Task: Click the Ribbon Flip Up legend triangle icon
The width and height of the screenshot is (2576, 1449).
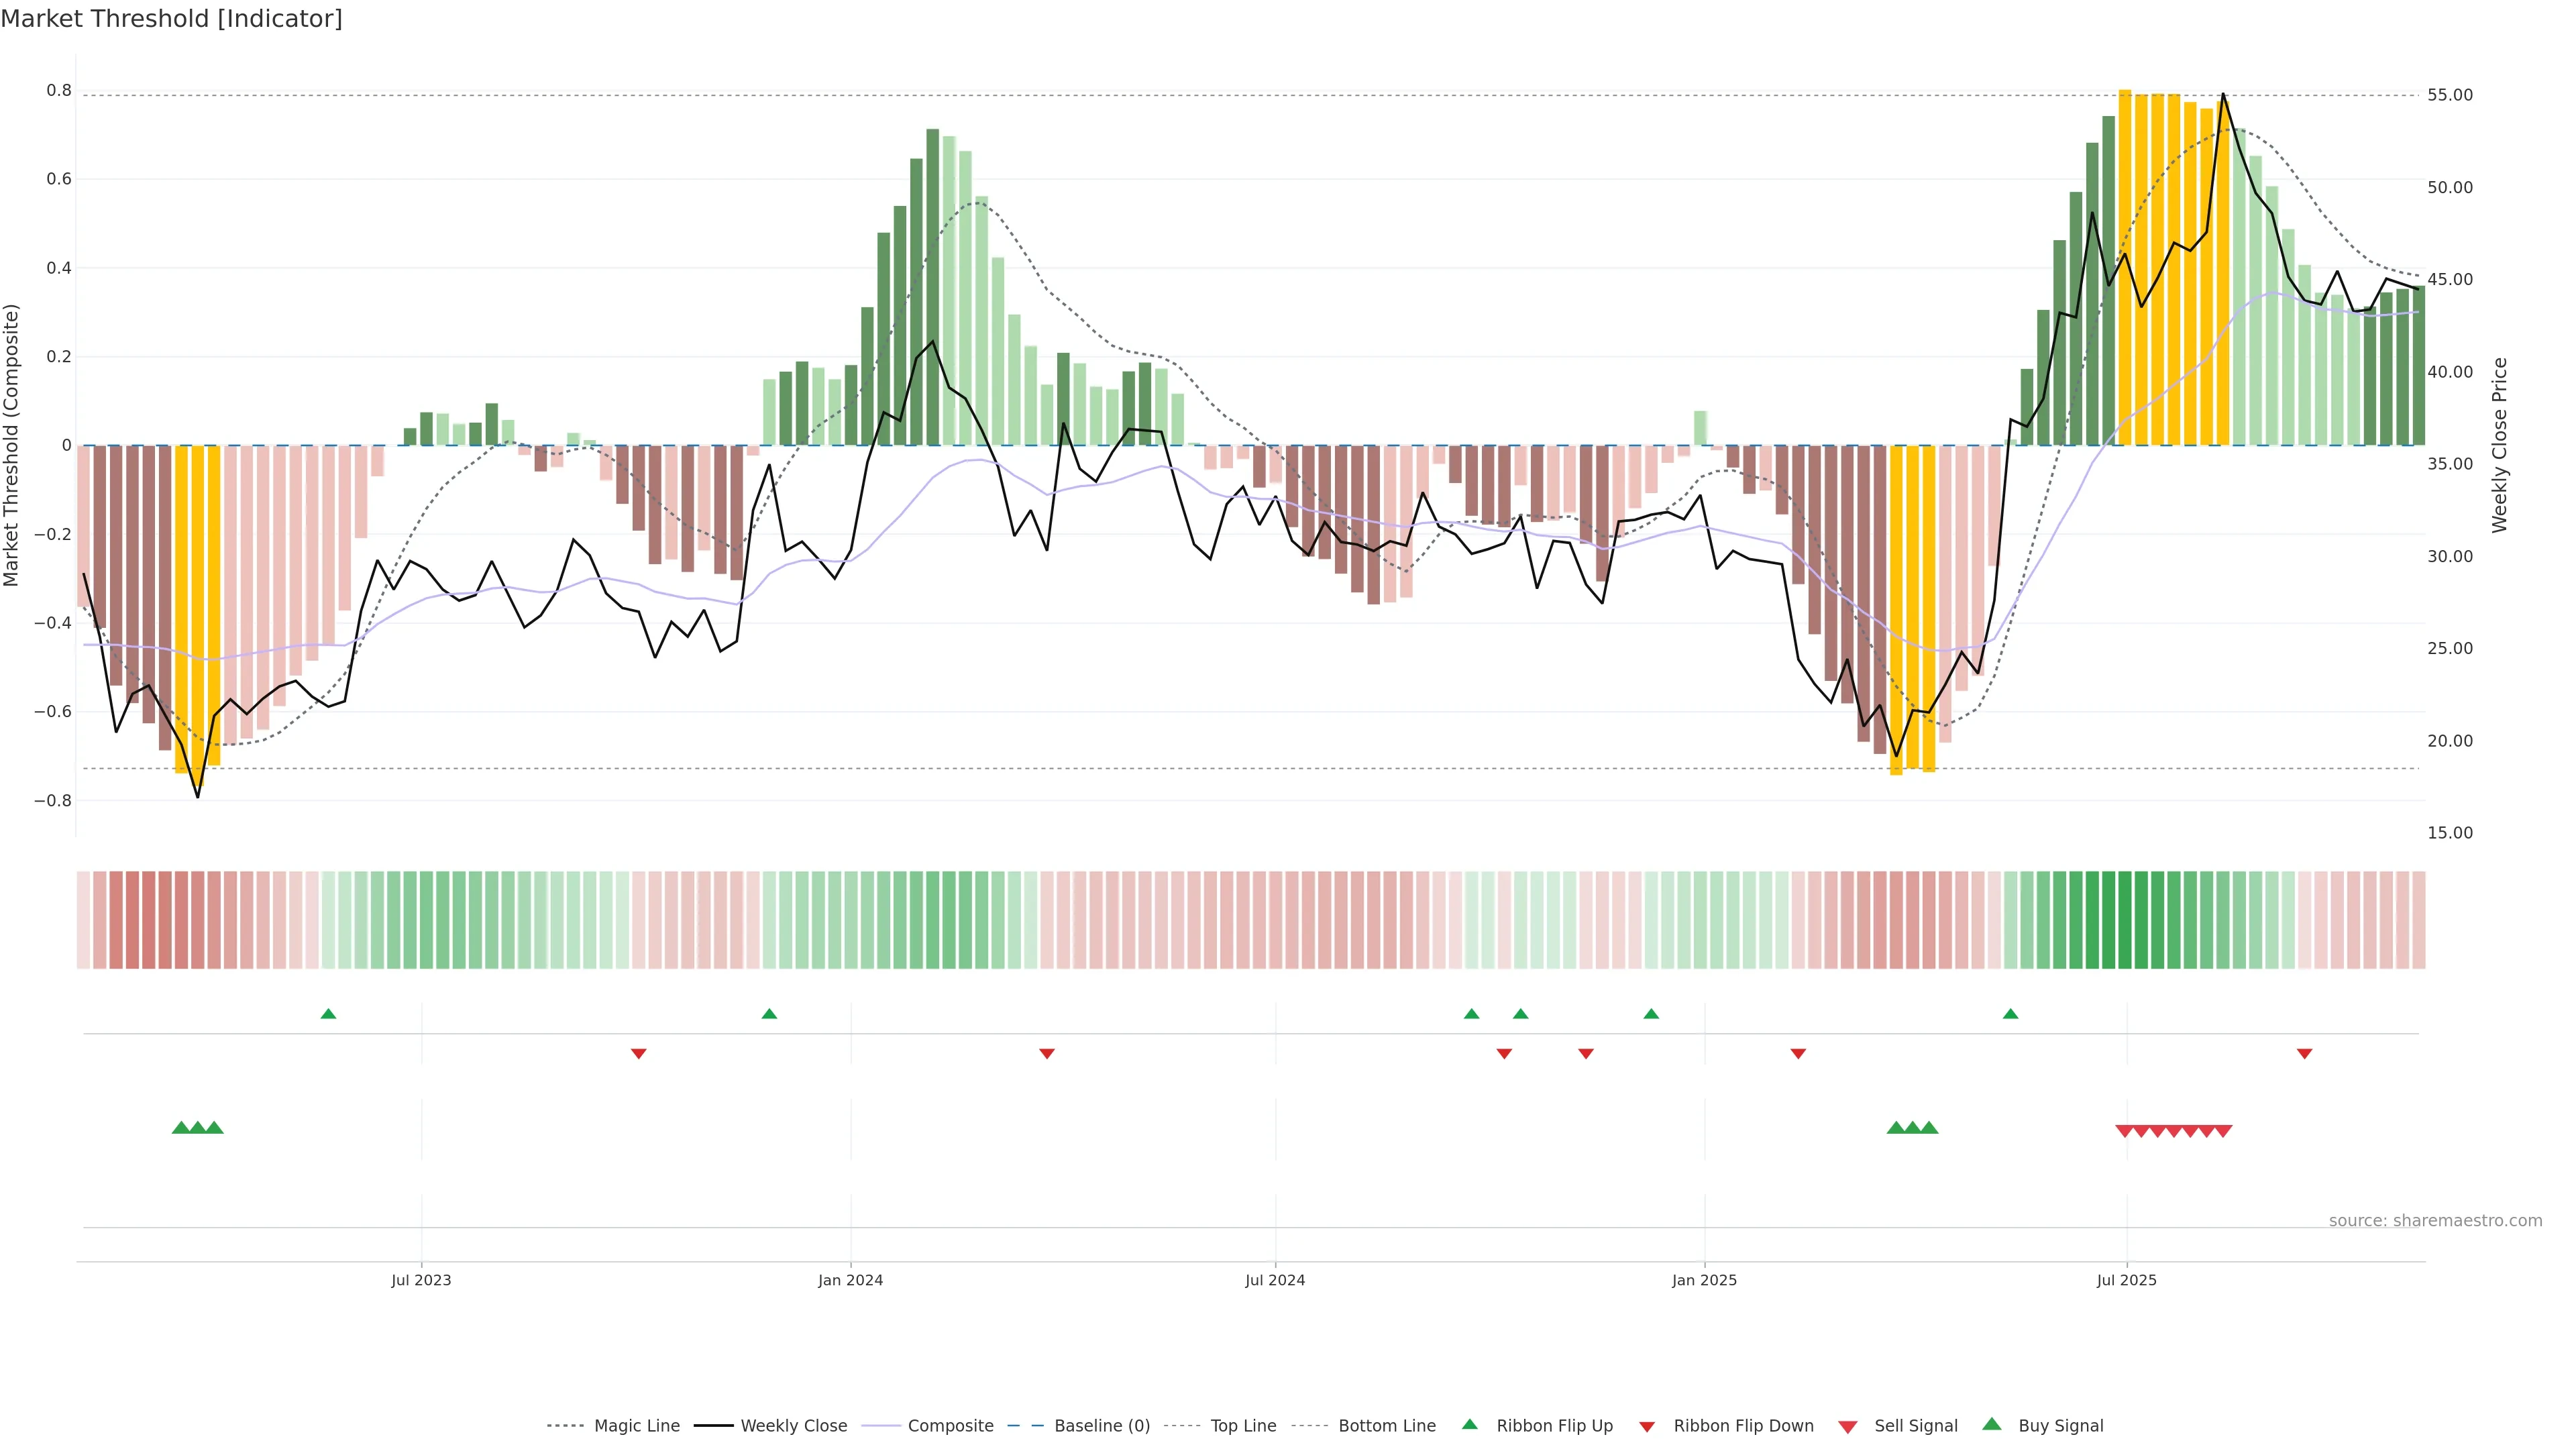Action: tap(1470, 1425)
